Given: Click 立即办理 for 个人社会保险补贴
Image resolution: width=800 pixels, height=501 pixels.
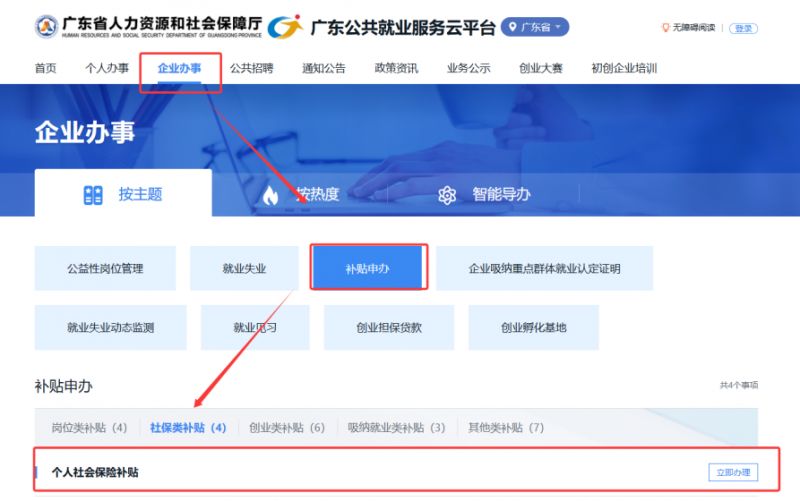Looking at the screenshot, I should (x=732, y=472).
